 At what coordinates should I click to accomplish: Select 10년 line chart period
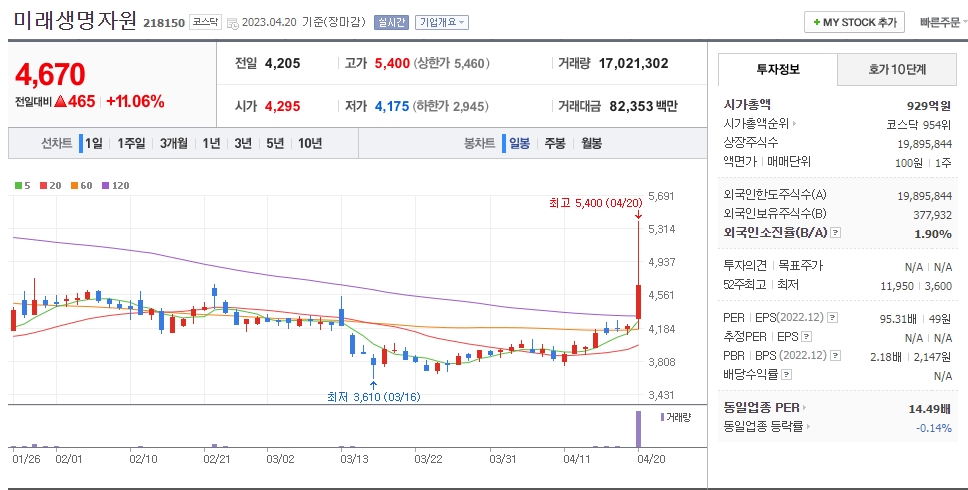click(x=310, y=144)
